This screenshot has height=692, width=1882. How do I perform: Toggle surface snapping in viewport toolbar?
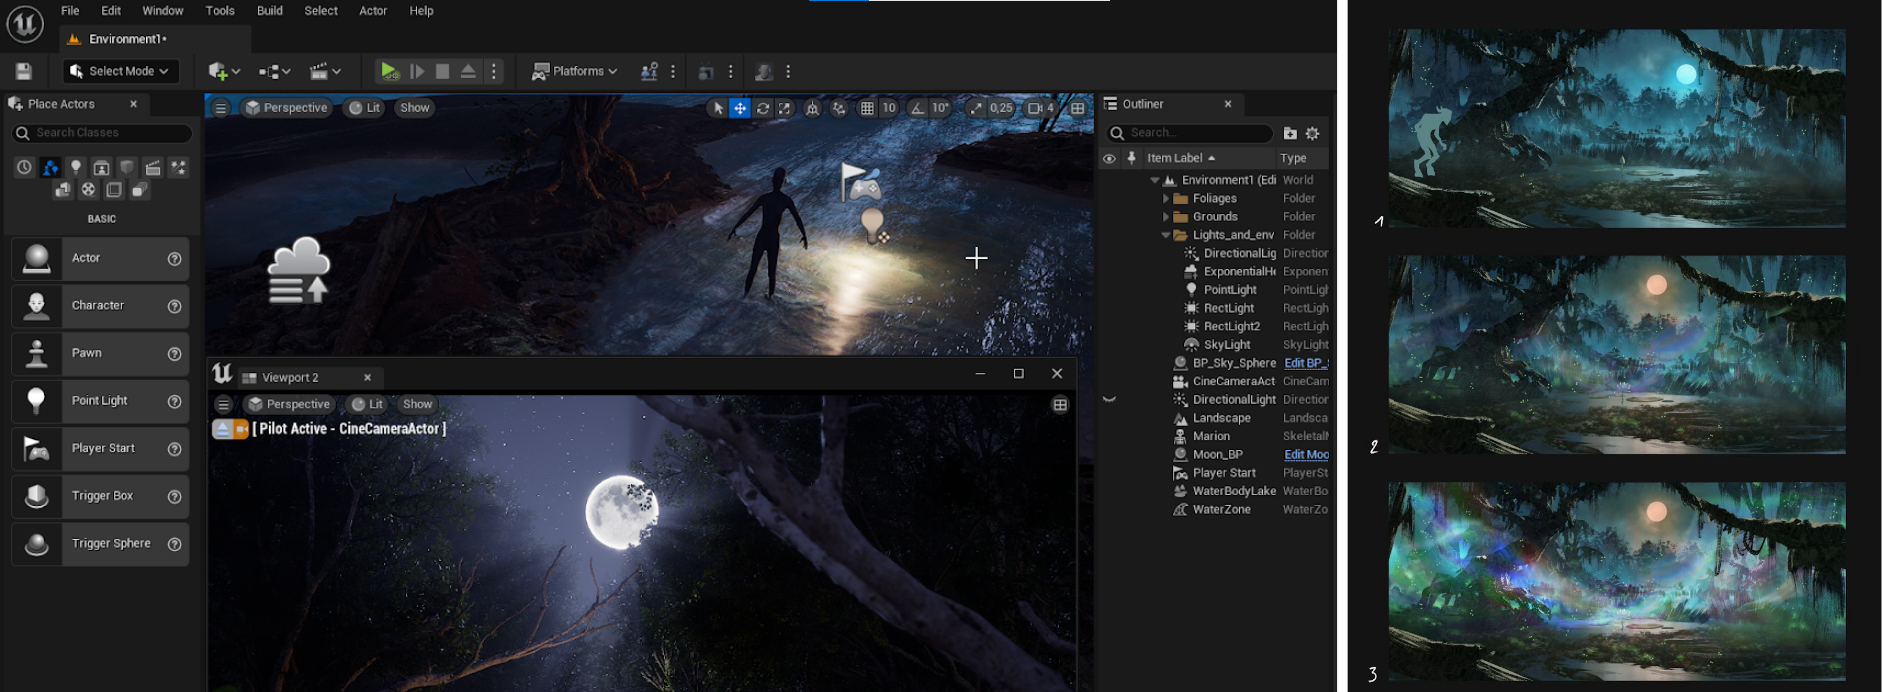839,108
